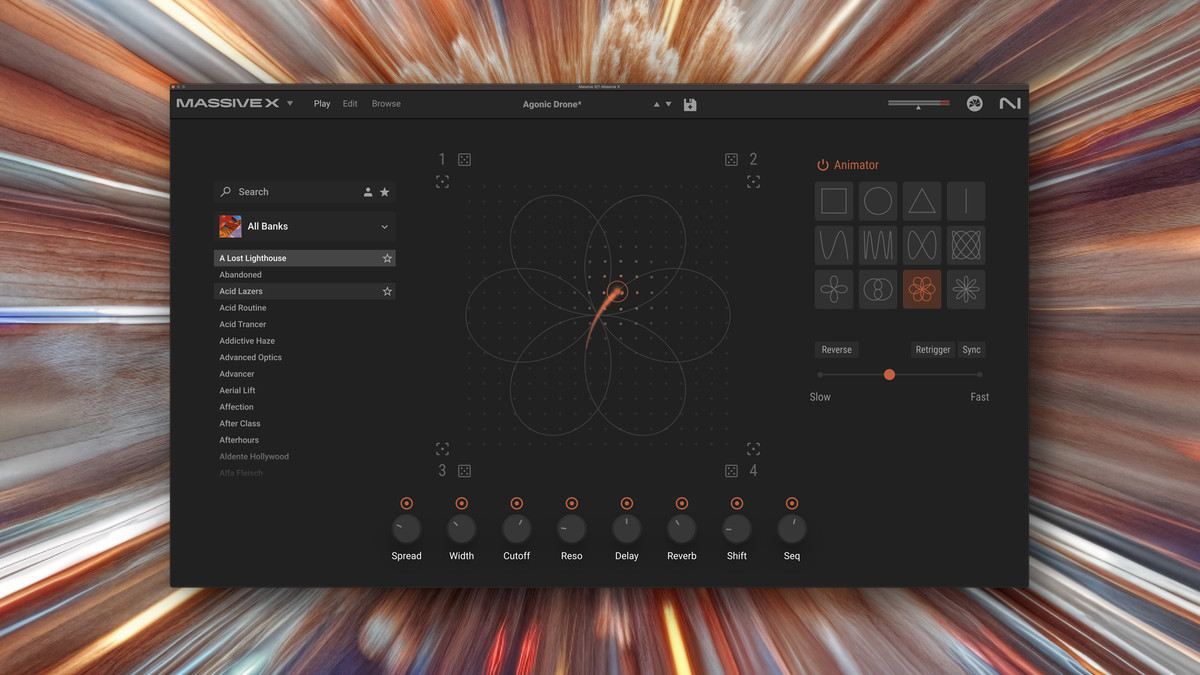Randomize corner 1 with dice icon

(x=464, y=160)
